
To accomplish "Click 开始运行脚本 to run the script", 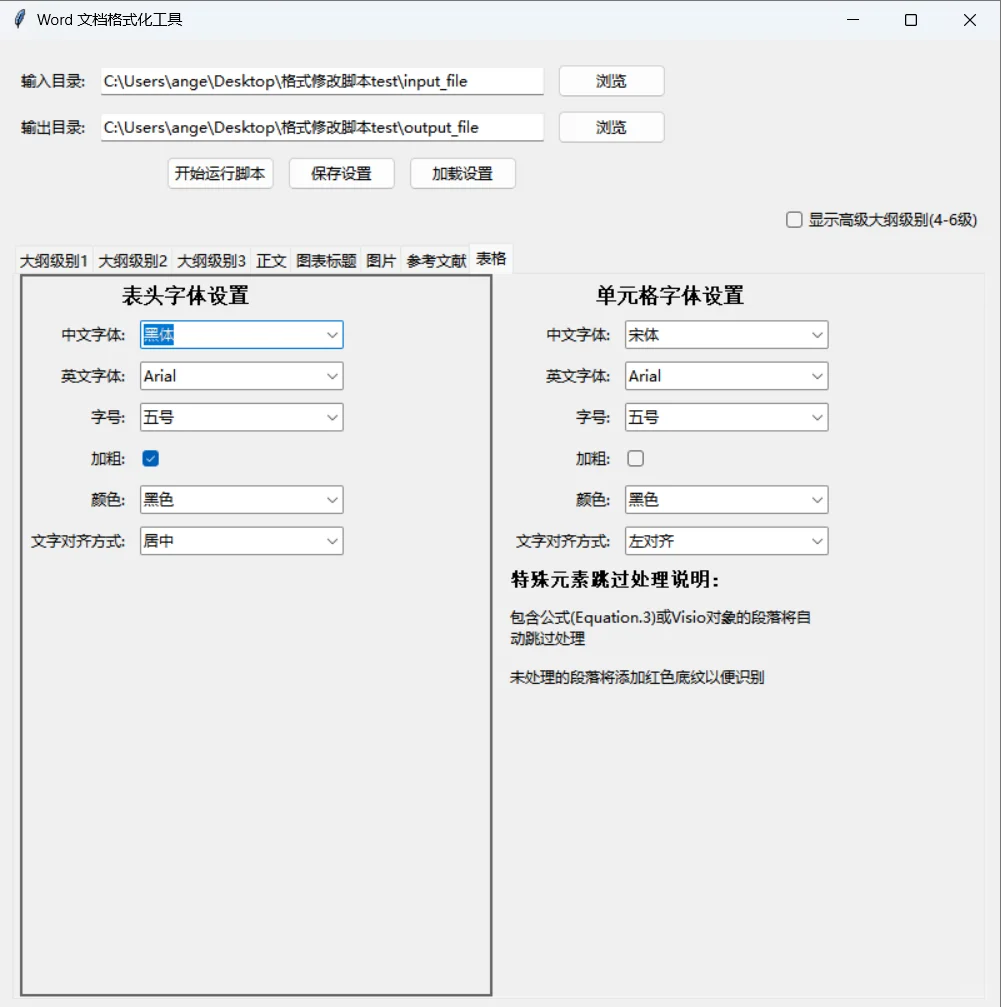I will point(220,173).
